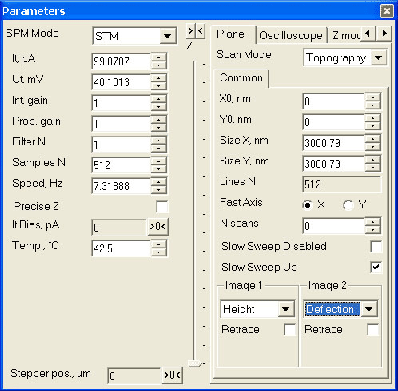Select Fast Axis X radio button
Image resolution: width=398 pixels, height=391 pixels.
307,205
